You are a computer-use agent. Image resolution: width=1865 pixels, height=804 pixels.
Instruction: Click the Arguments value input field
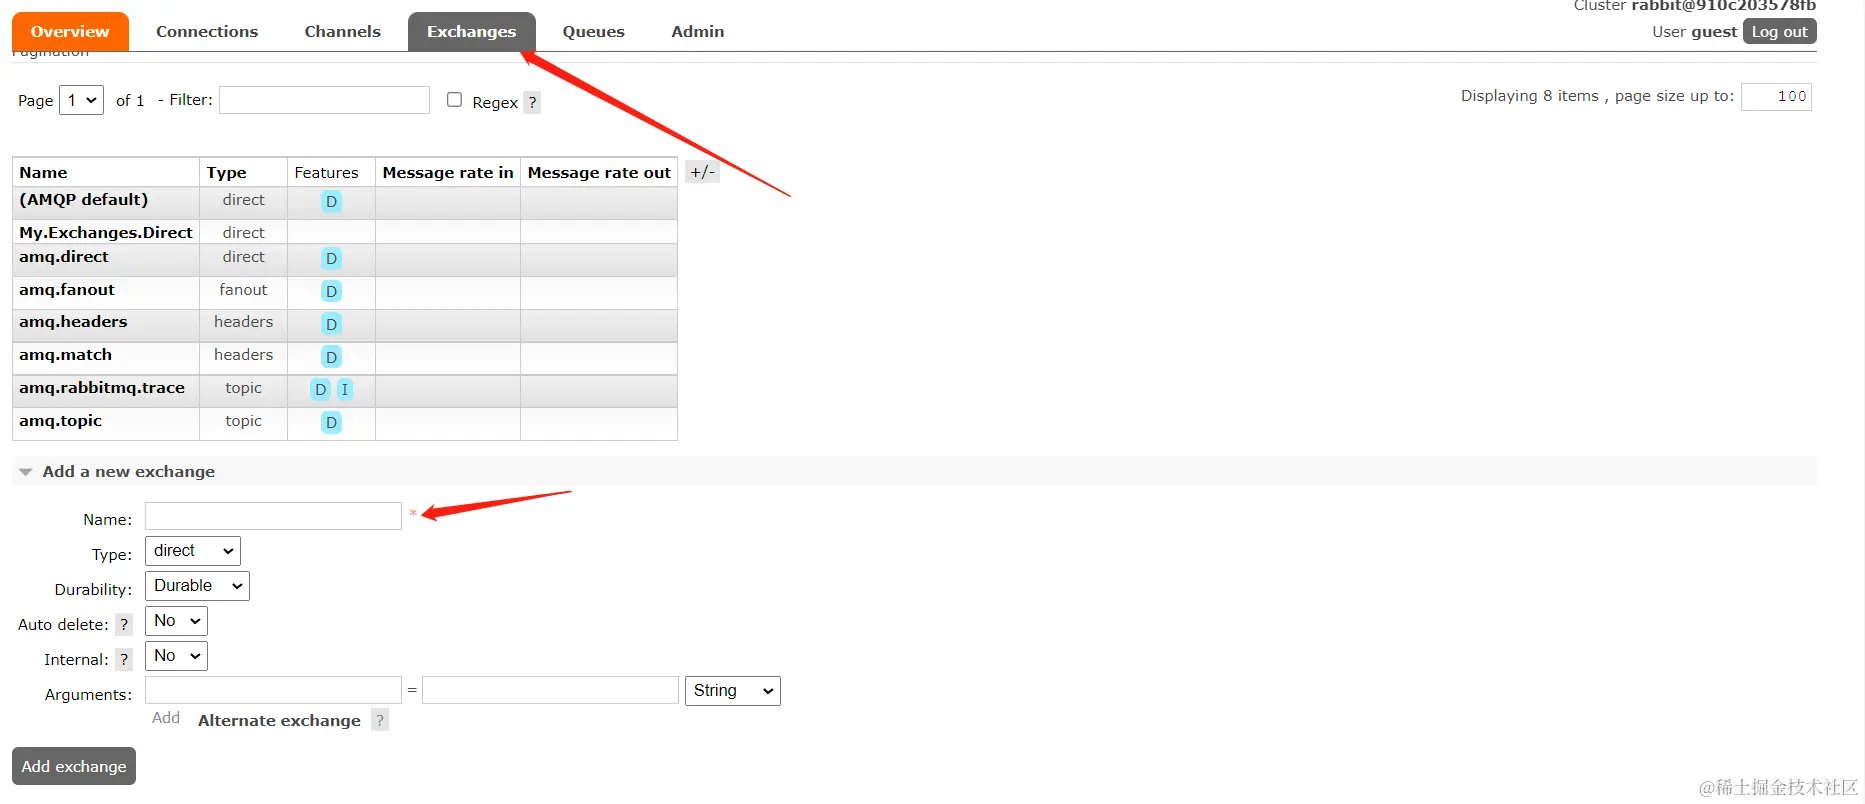[550, 690]
